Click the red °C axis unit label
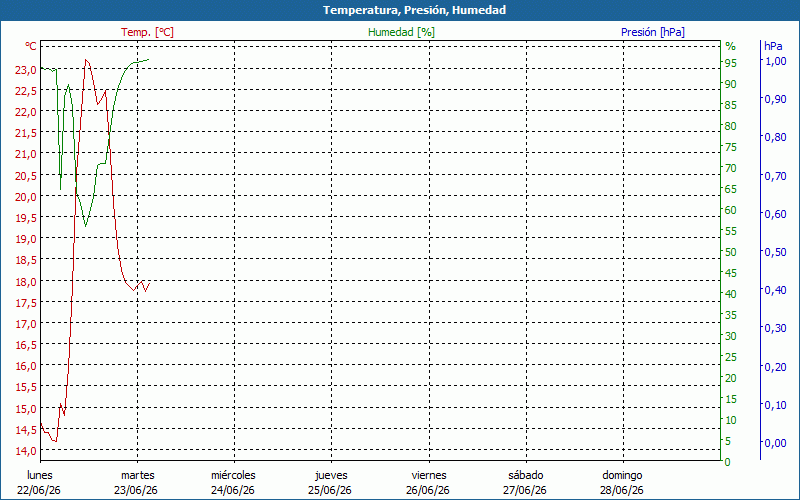This screenshot has height=500, width=800. pyautogui.click(x=31, y=46)
